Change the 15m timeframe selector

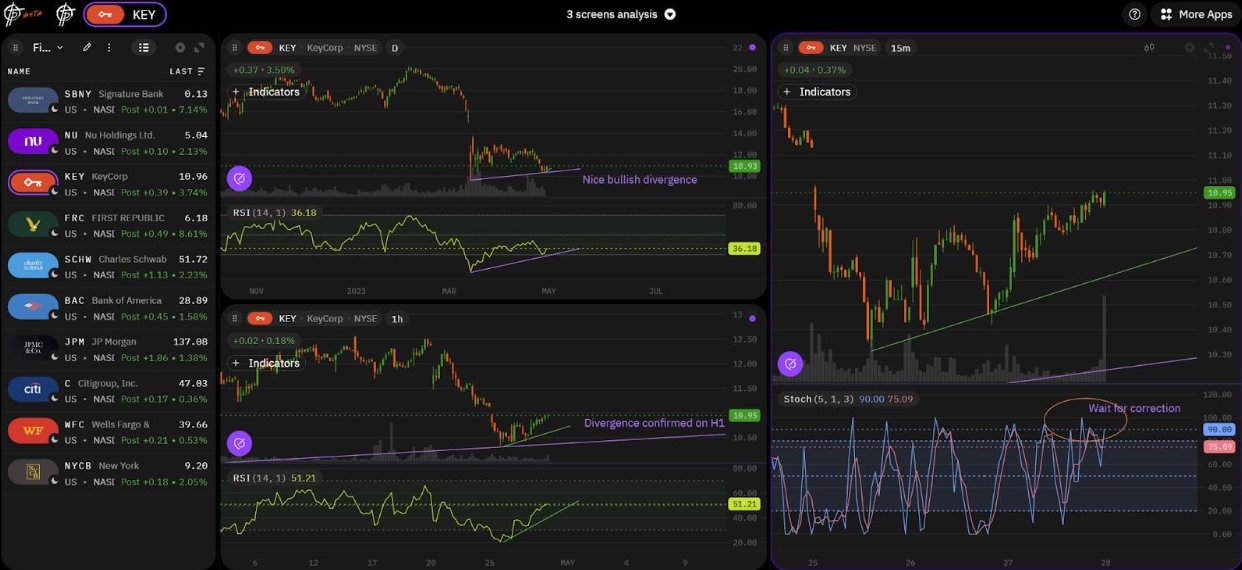point(901,47)
